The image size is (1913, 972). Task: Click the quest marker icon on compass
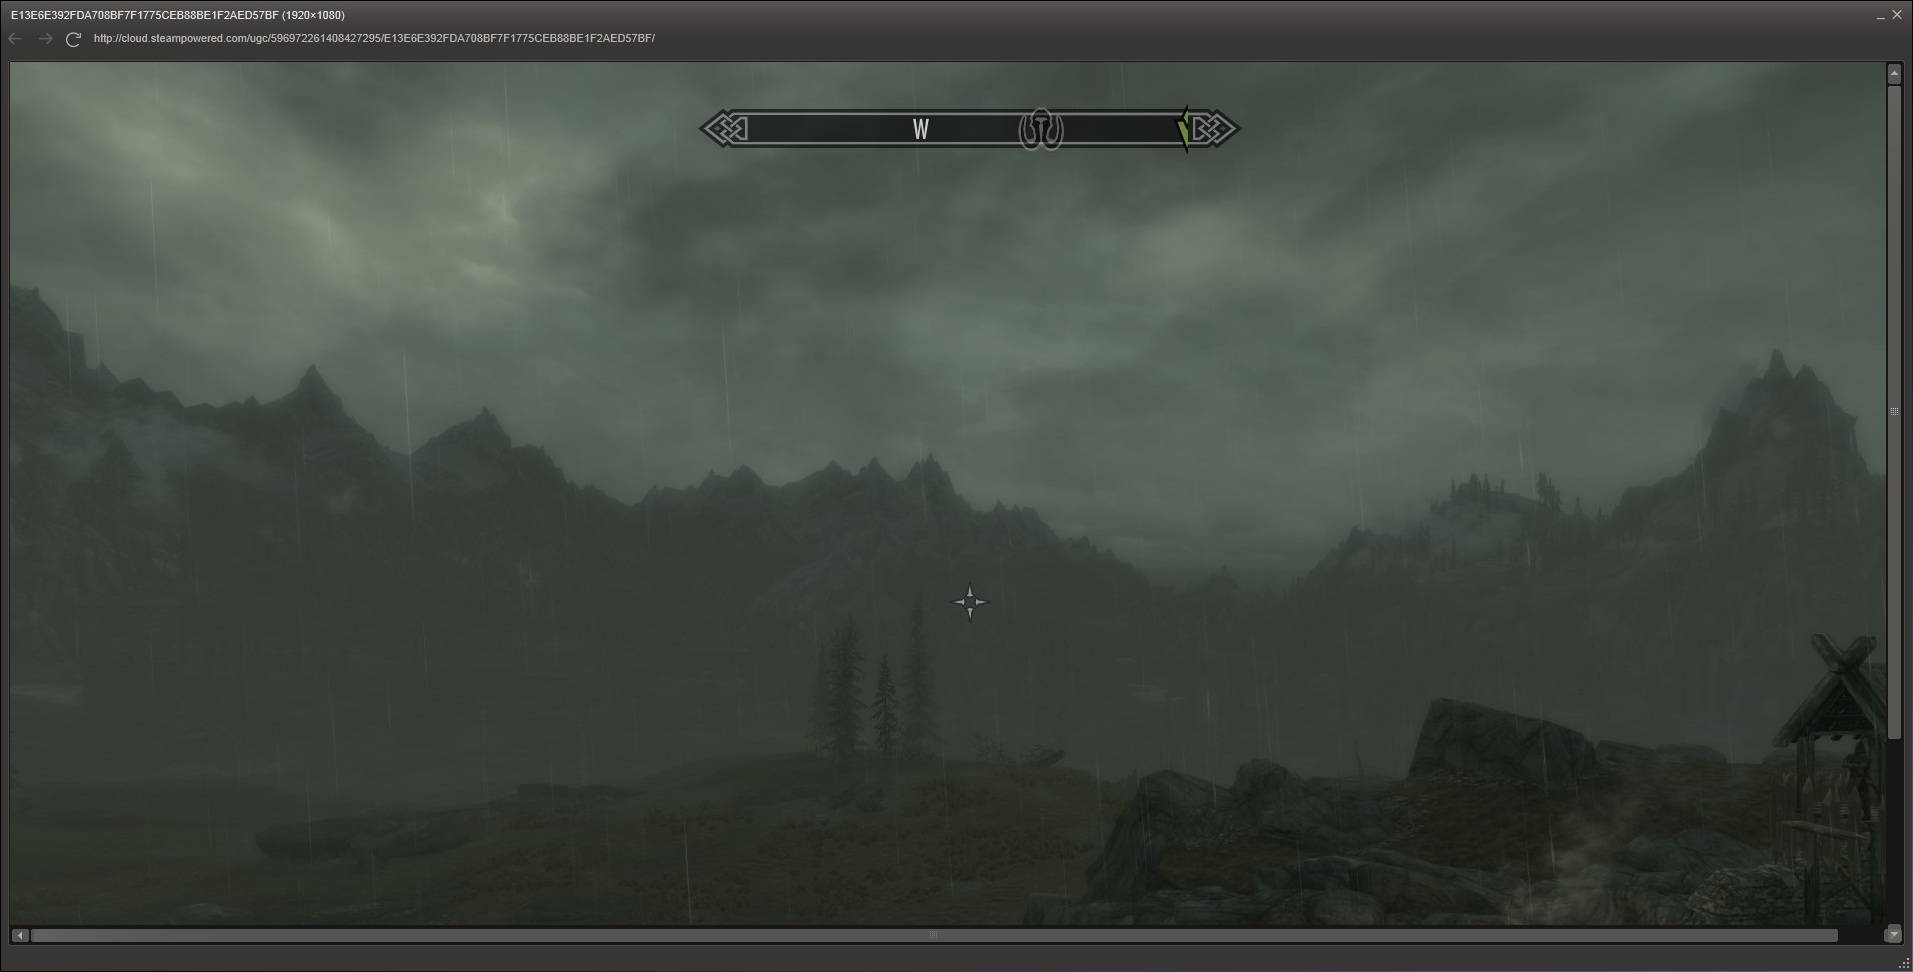(x=1040, y=129)
